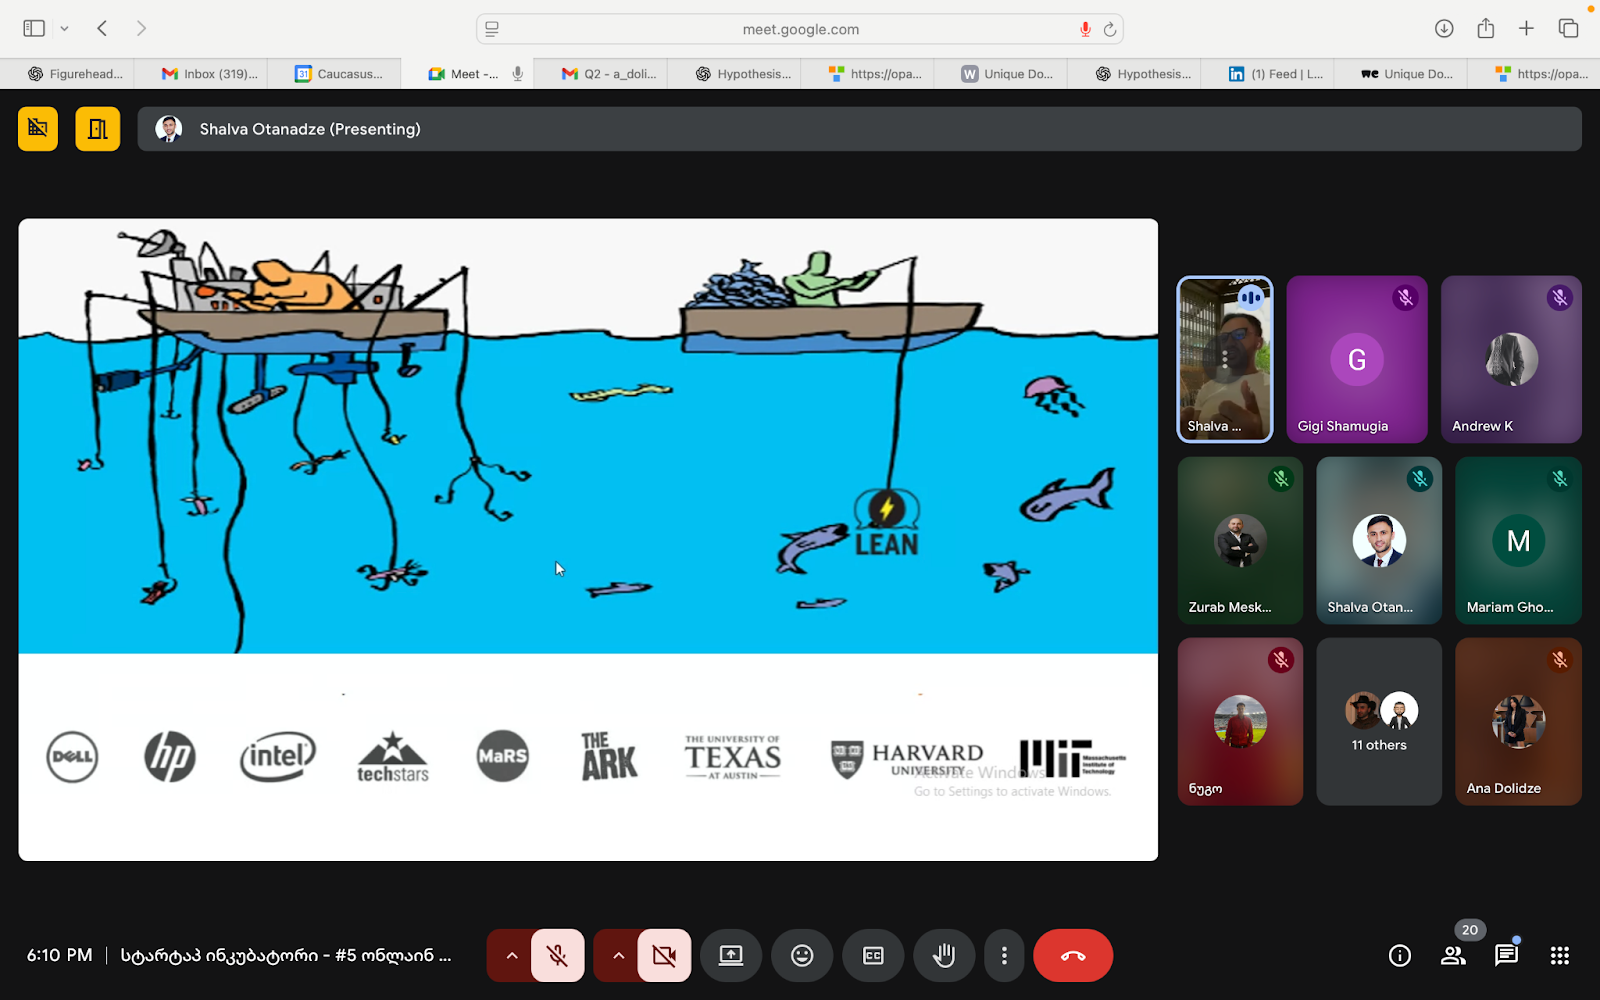Toggle closed captions on
Image resolution: width=1600 pixels, height=1000 pixels.
(873, 956)
